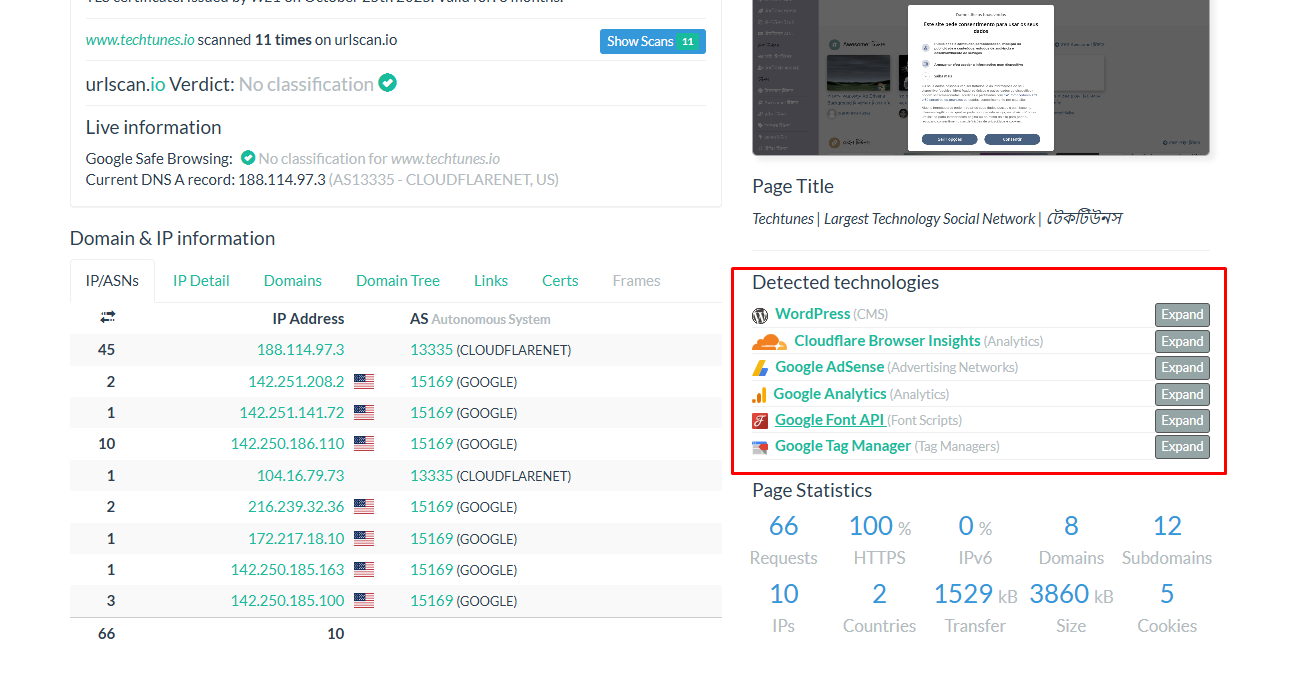Image resolution: width=1303 pixels, height=697 pixels.
Task: Open IP address 142.251.141.72 link
Action: click(x=292, y=412)
